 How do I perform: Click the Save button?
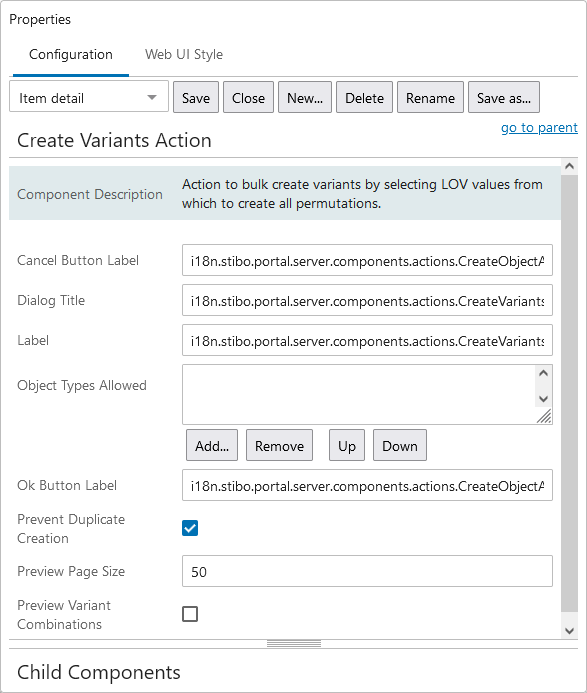click(196, 97)
